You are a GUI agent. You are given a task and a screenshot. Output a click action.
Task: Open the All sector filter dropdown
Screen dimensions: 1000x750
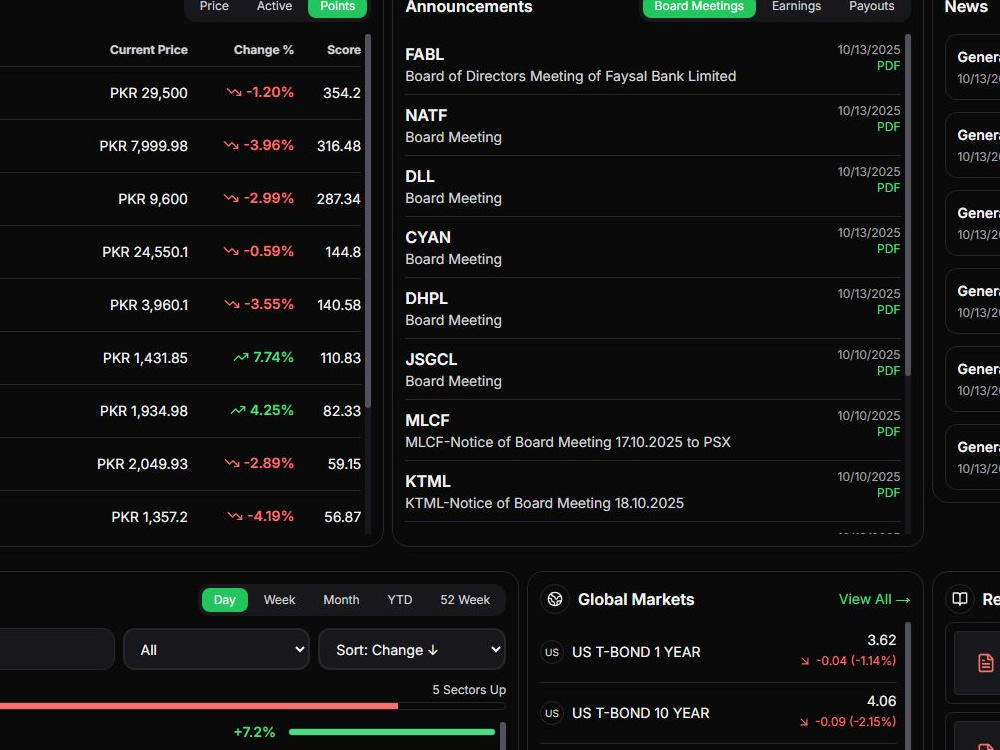[217, 649]
